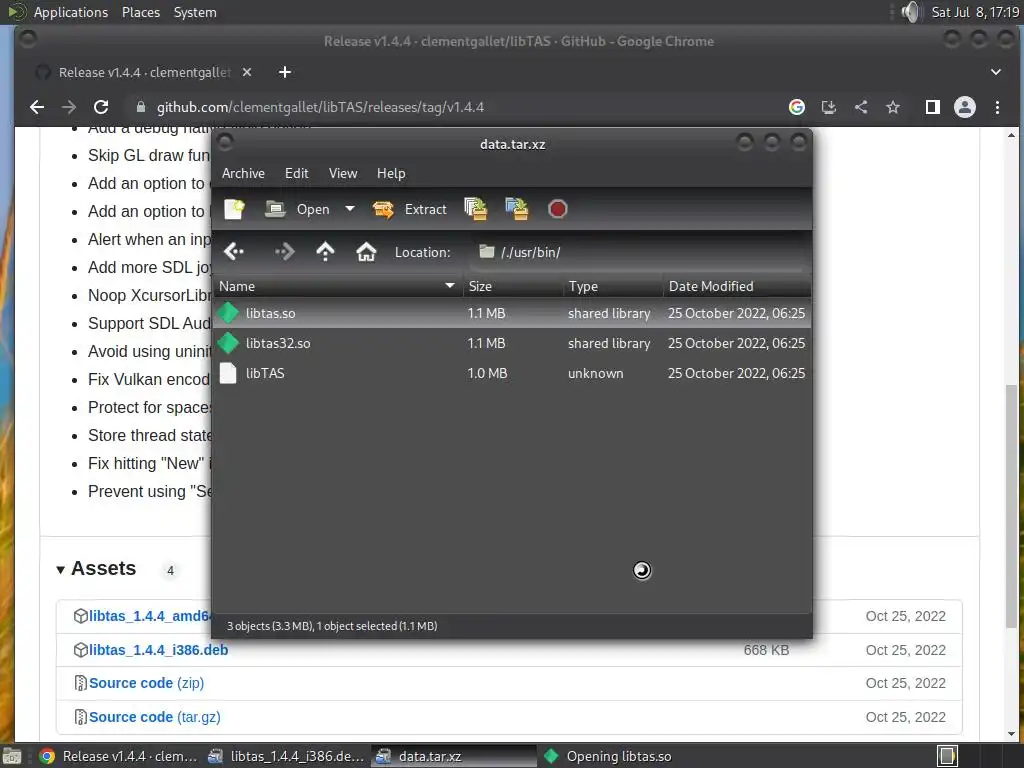The width and height of the screenshot is (1024, 768).
Task: Download Source code (tar.gz) link
Action: tap(155, 717)
